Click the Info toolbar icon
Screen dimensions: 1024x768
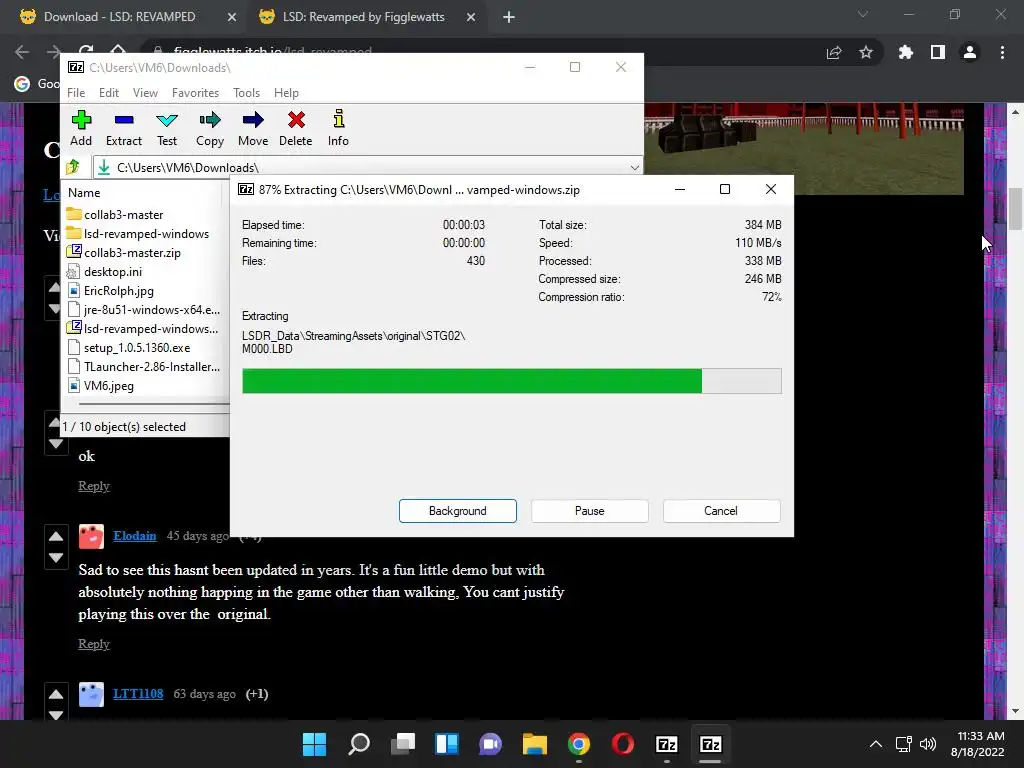(x=338, y=129)
